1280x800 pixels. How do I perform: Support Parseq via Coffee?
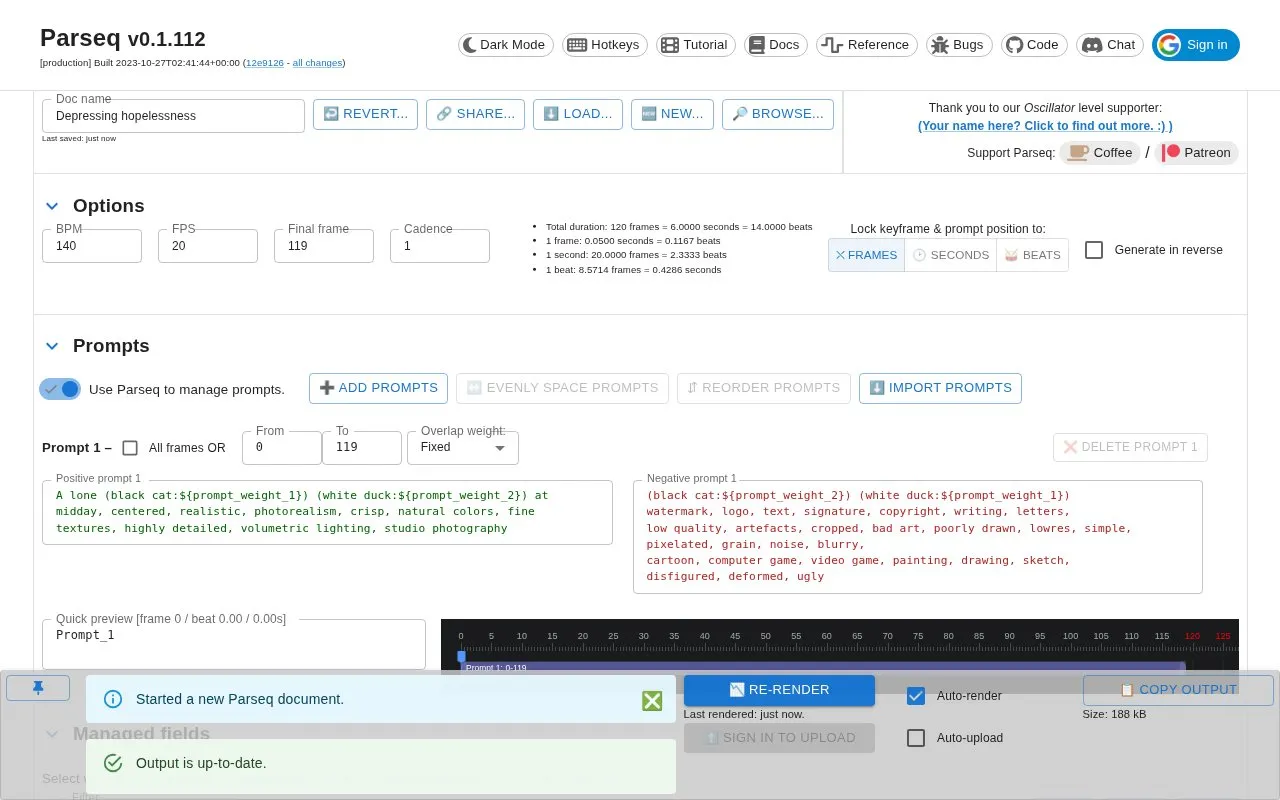point(1100,153)
